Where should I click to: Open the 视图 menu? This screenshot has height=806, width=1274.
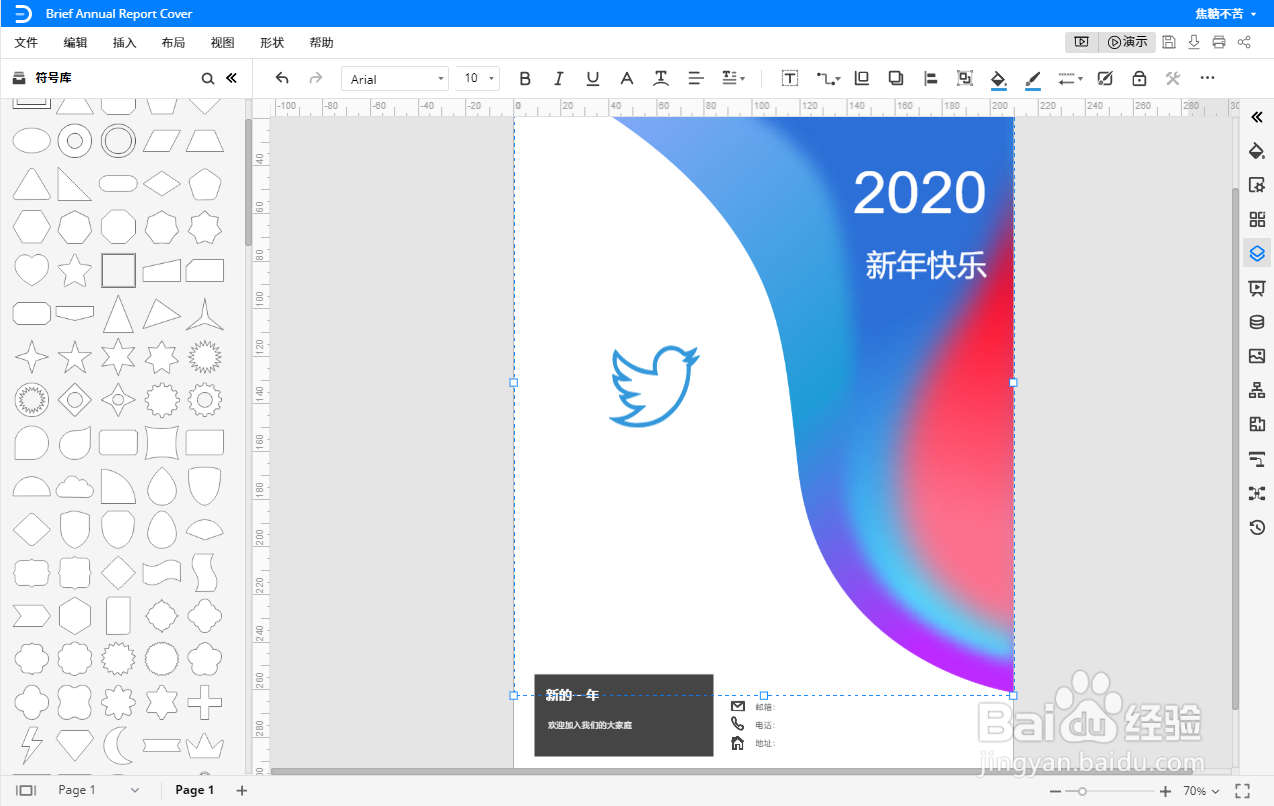coord(222,42)
